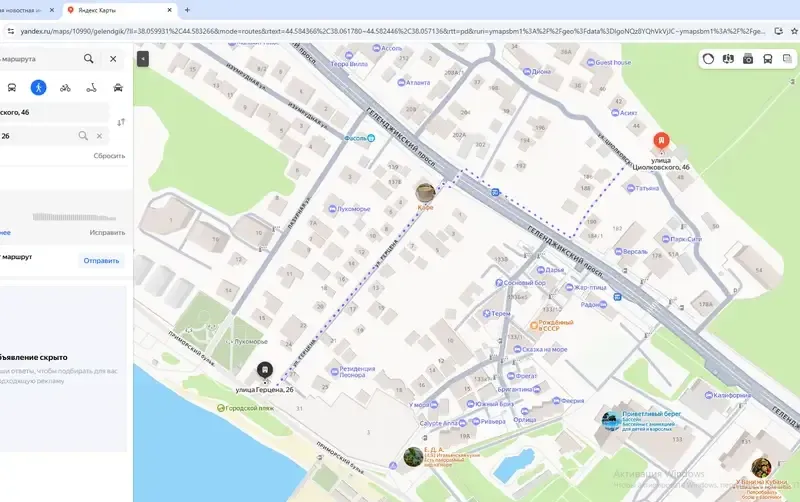The image size is (800, 502).
Task: Click the browser address bar URL
Action: pos(392,31)
